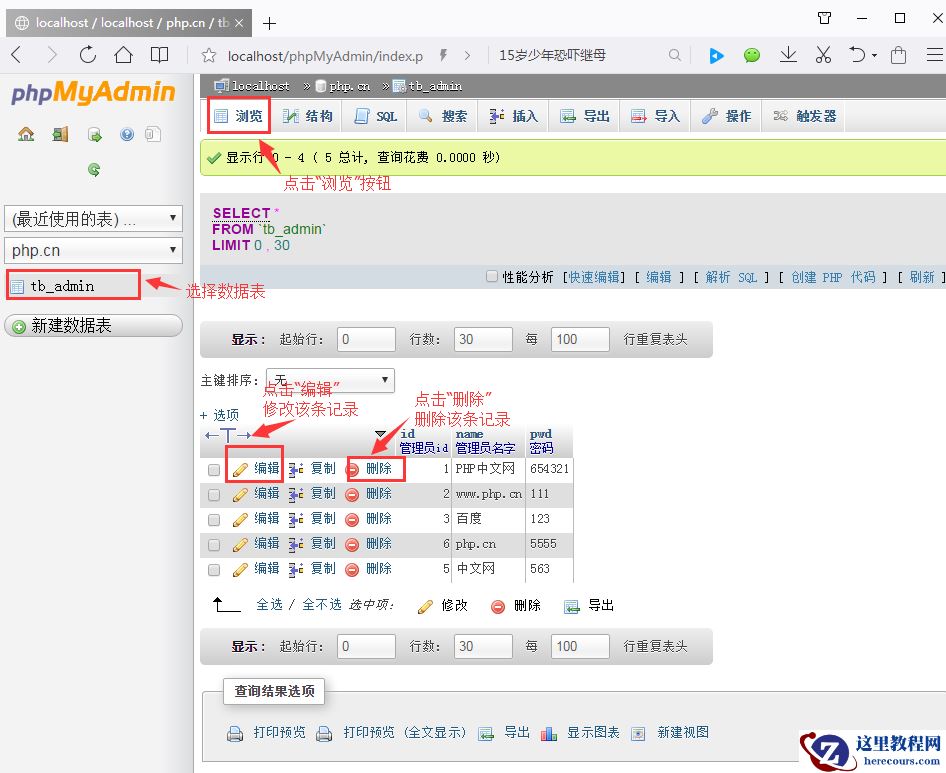This screenshot has height=773, width=946.
Task: Click the 新建数据表 create table button
Action: tap(94, 326)
